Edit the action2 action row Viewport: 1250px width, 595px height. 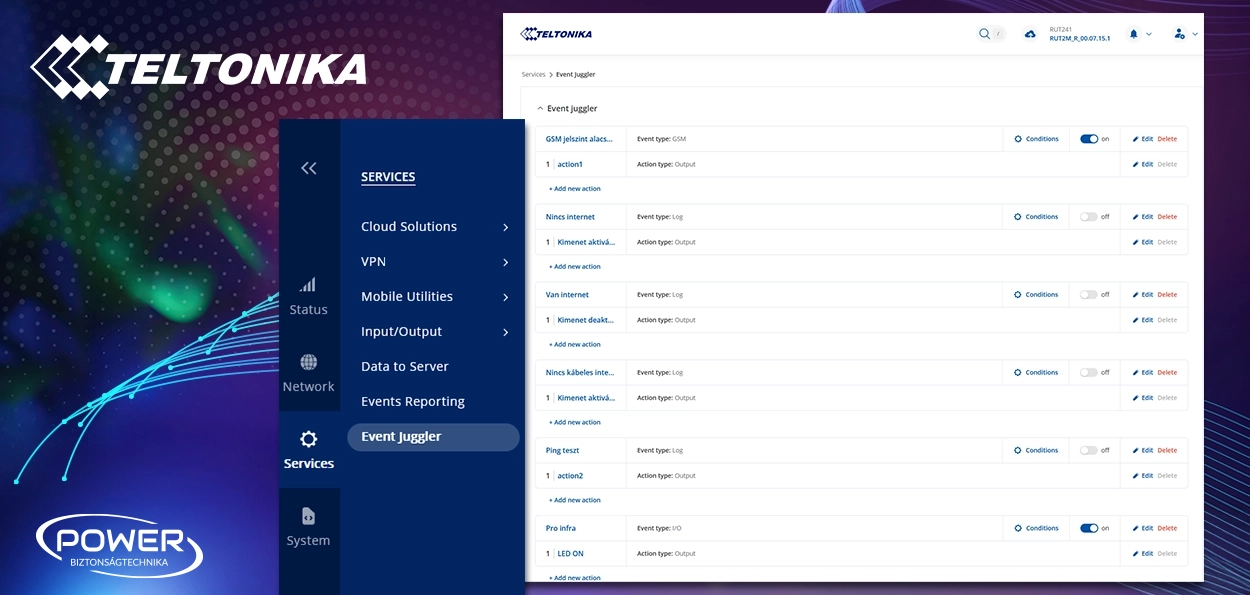[x=1142, y=476]
